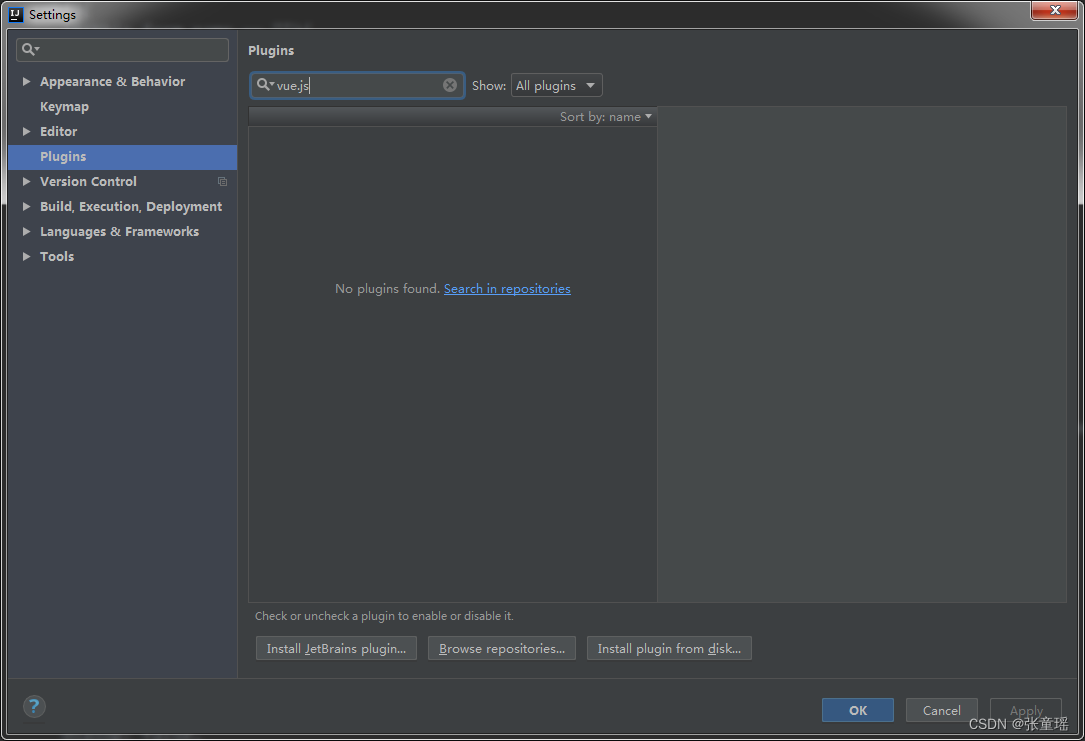Click the settings search magnifier icon
The height and width of the screenshot is (741, 1085).
tap(30, 49)
